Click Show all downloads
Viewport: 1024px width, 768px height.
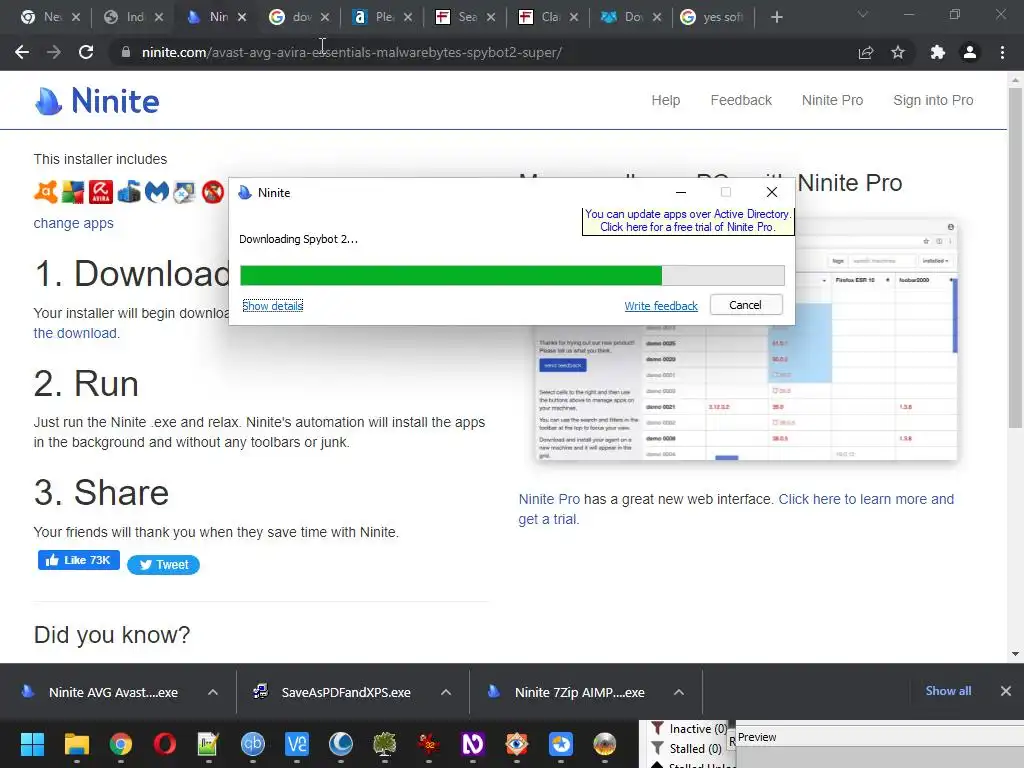[948, 691]
